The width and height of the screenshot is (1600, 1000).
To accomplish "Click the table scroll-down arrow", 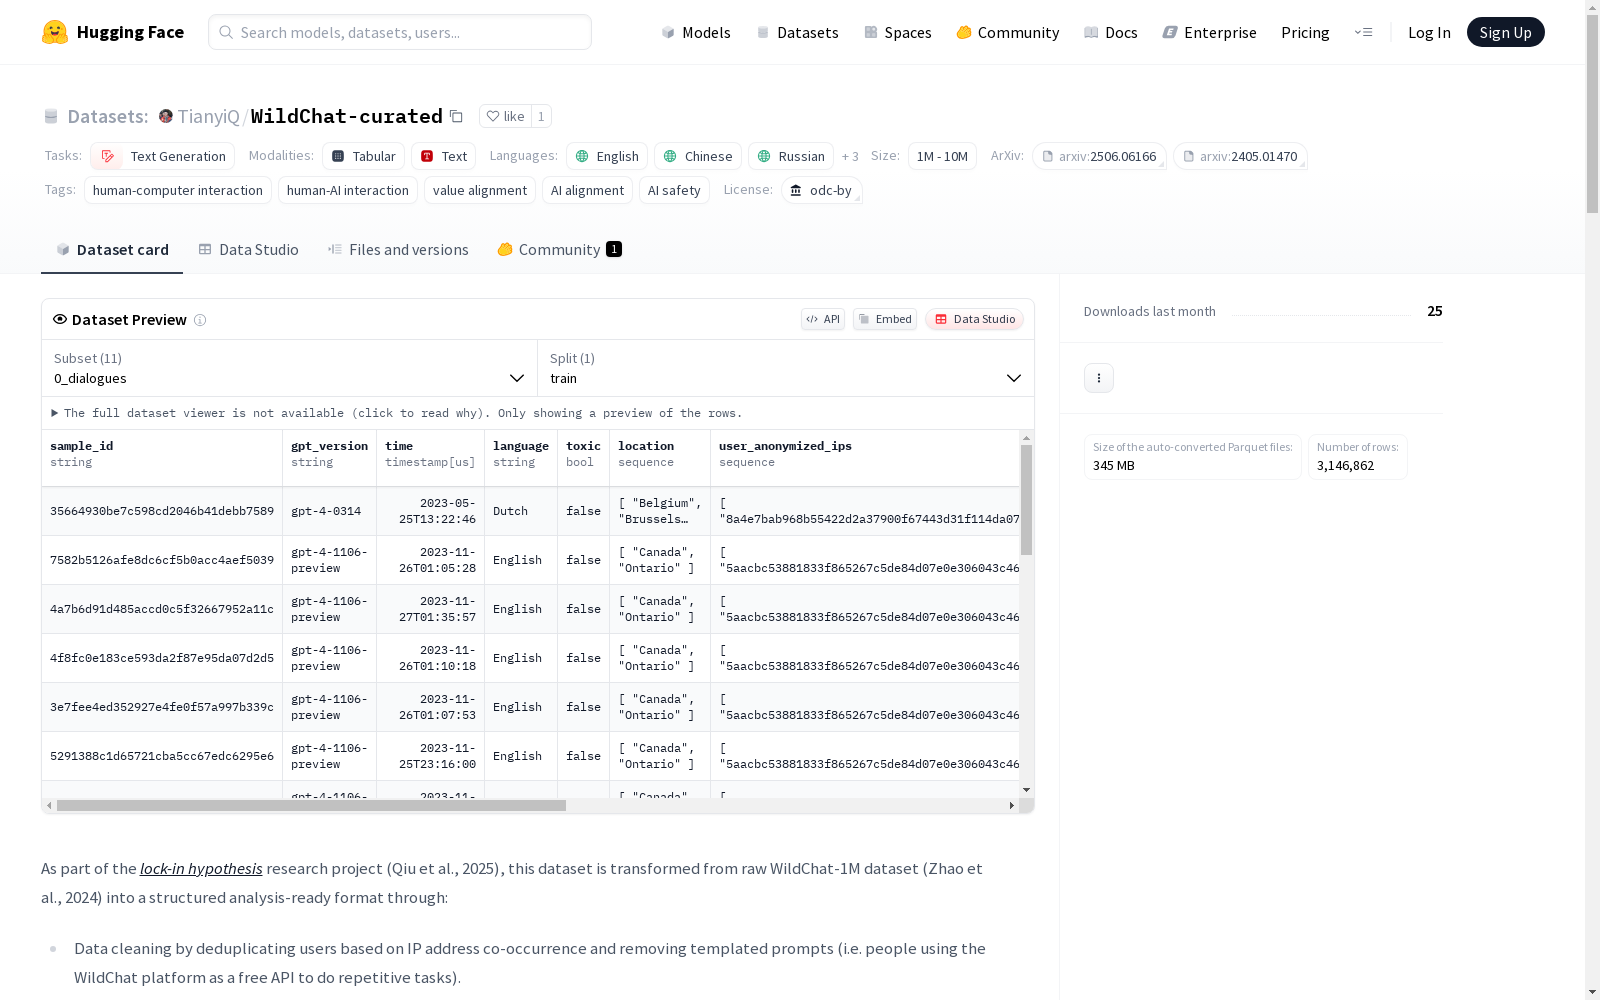I will (1026, 791).
